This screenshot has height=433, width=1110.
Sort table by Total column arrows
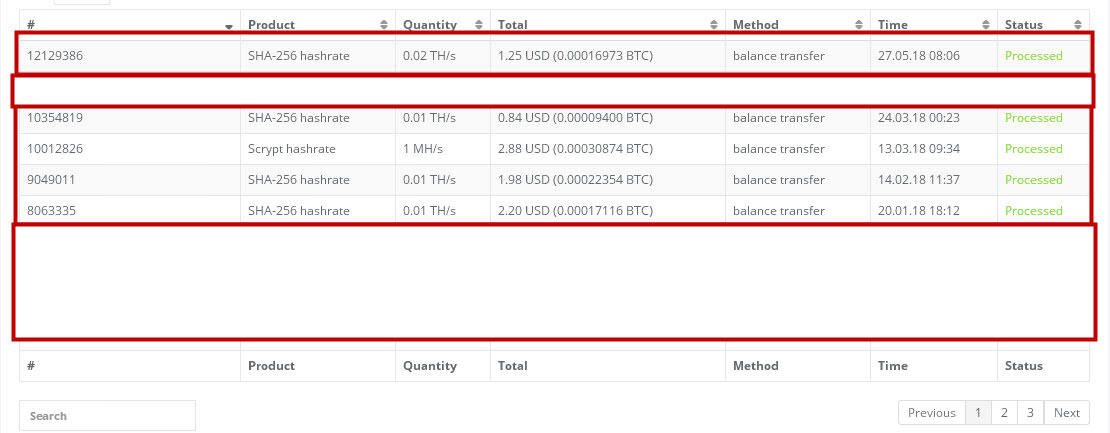(714, 25)
